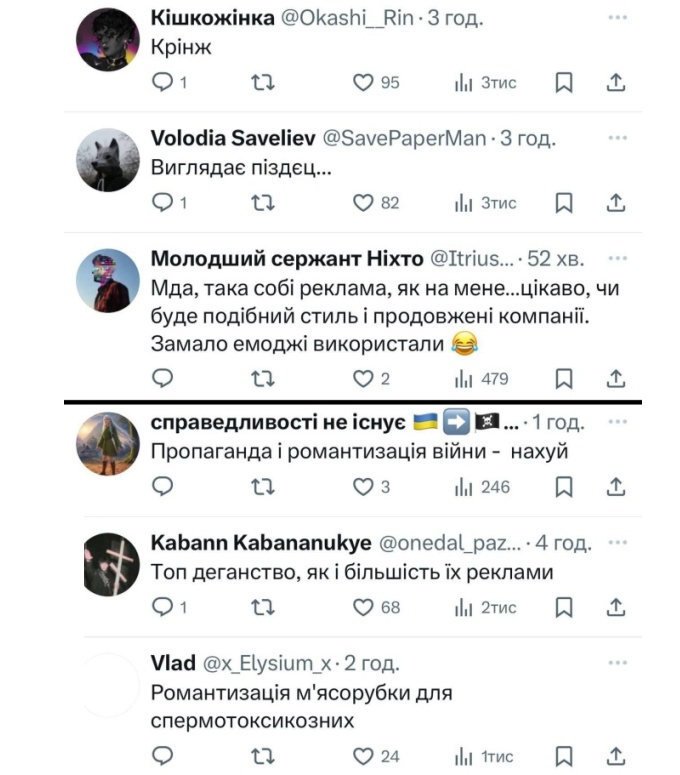Click Кішкожінка's profile avatar
Image resolution: width=680 pixels, height=775 pixels.
(x=108, y=40)
